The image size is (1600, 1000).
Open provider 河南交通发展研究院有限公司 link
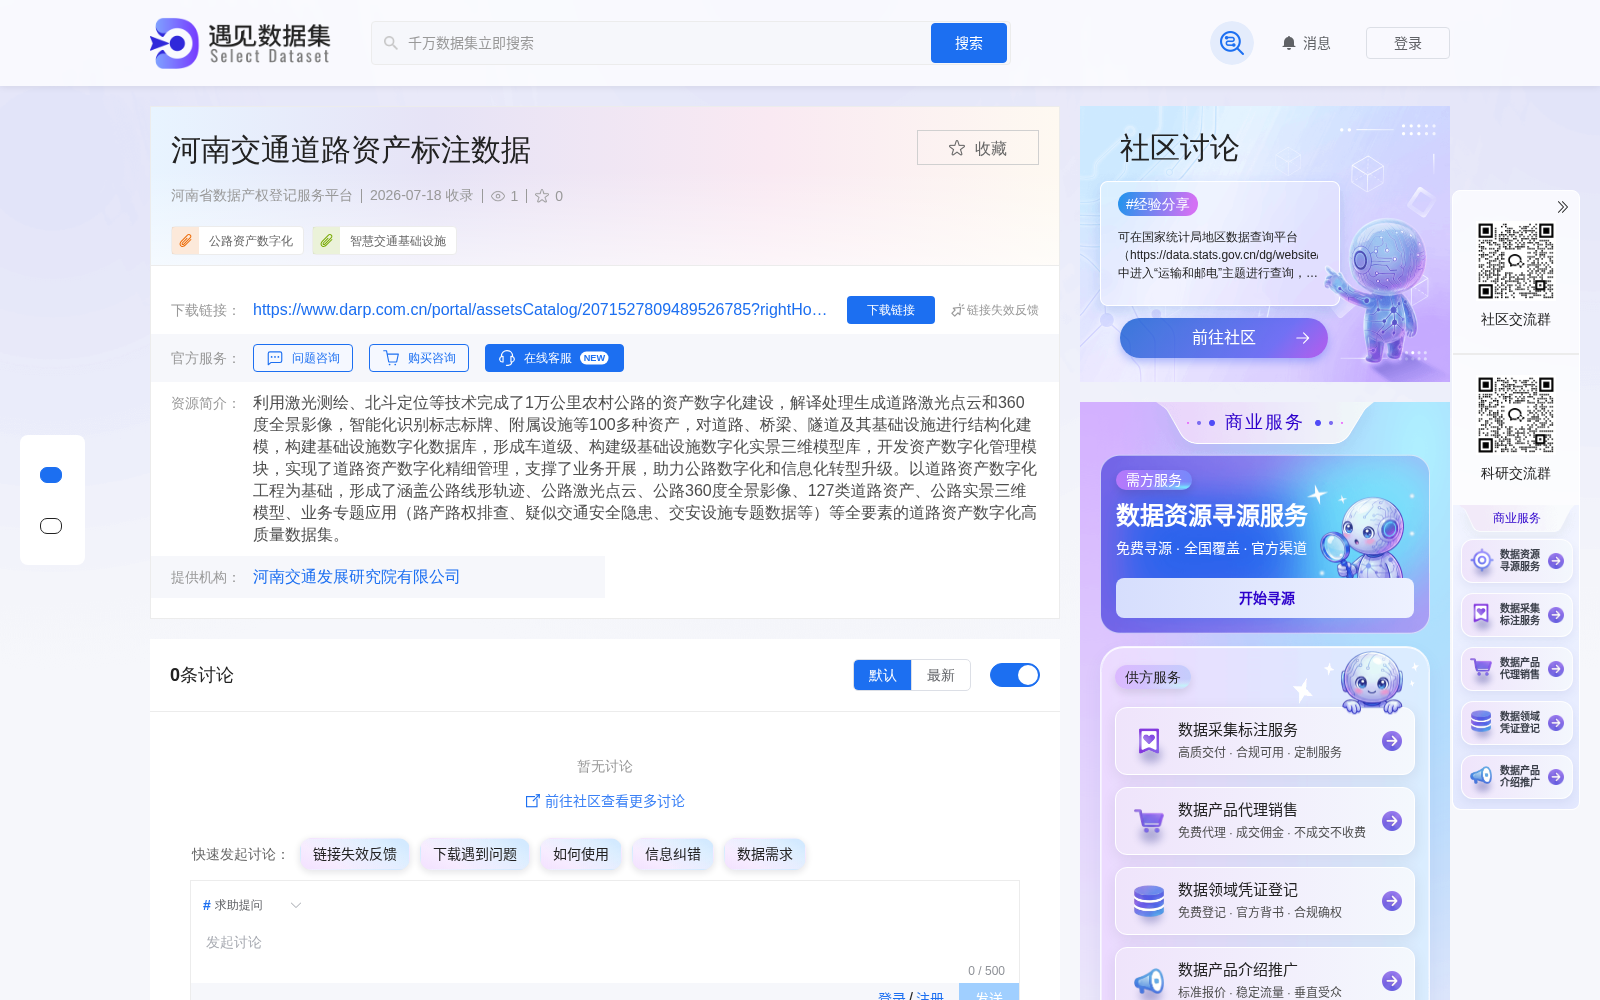pyautogui.click(x=357, y=577)
